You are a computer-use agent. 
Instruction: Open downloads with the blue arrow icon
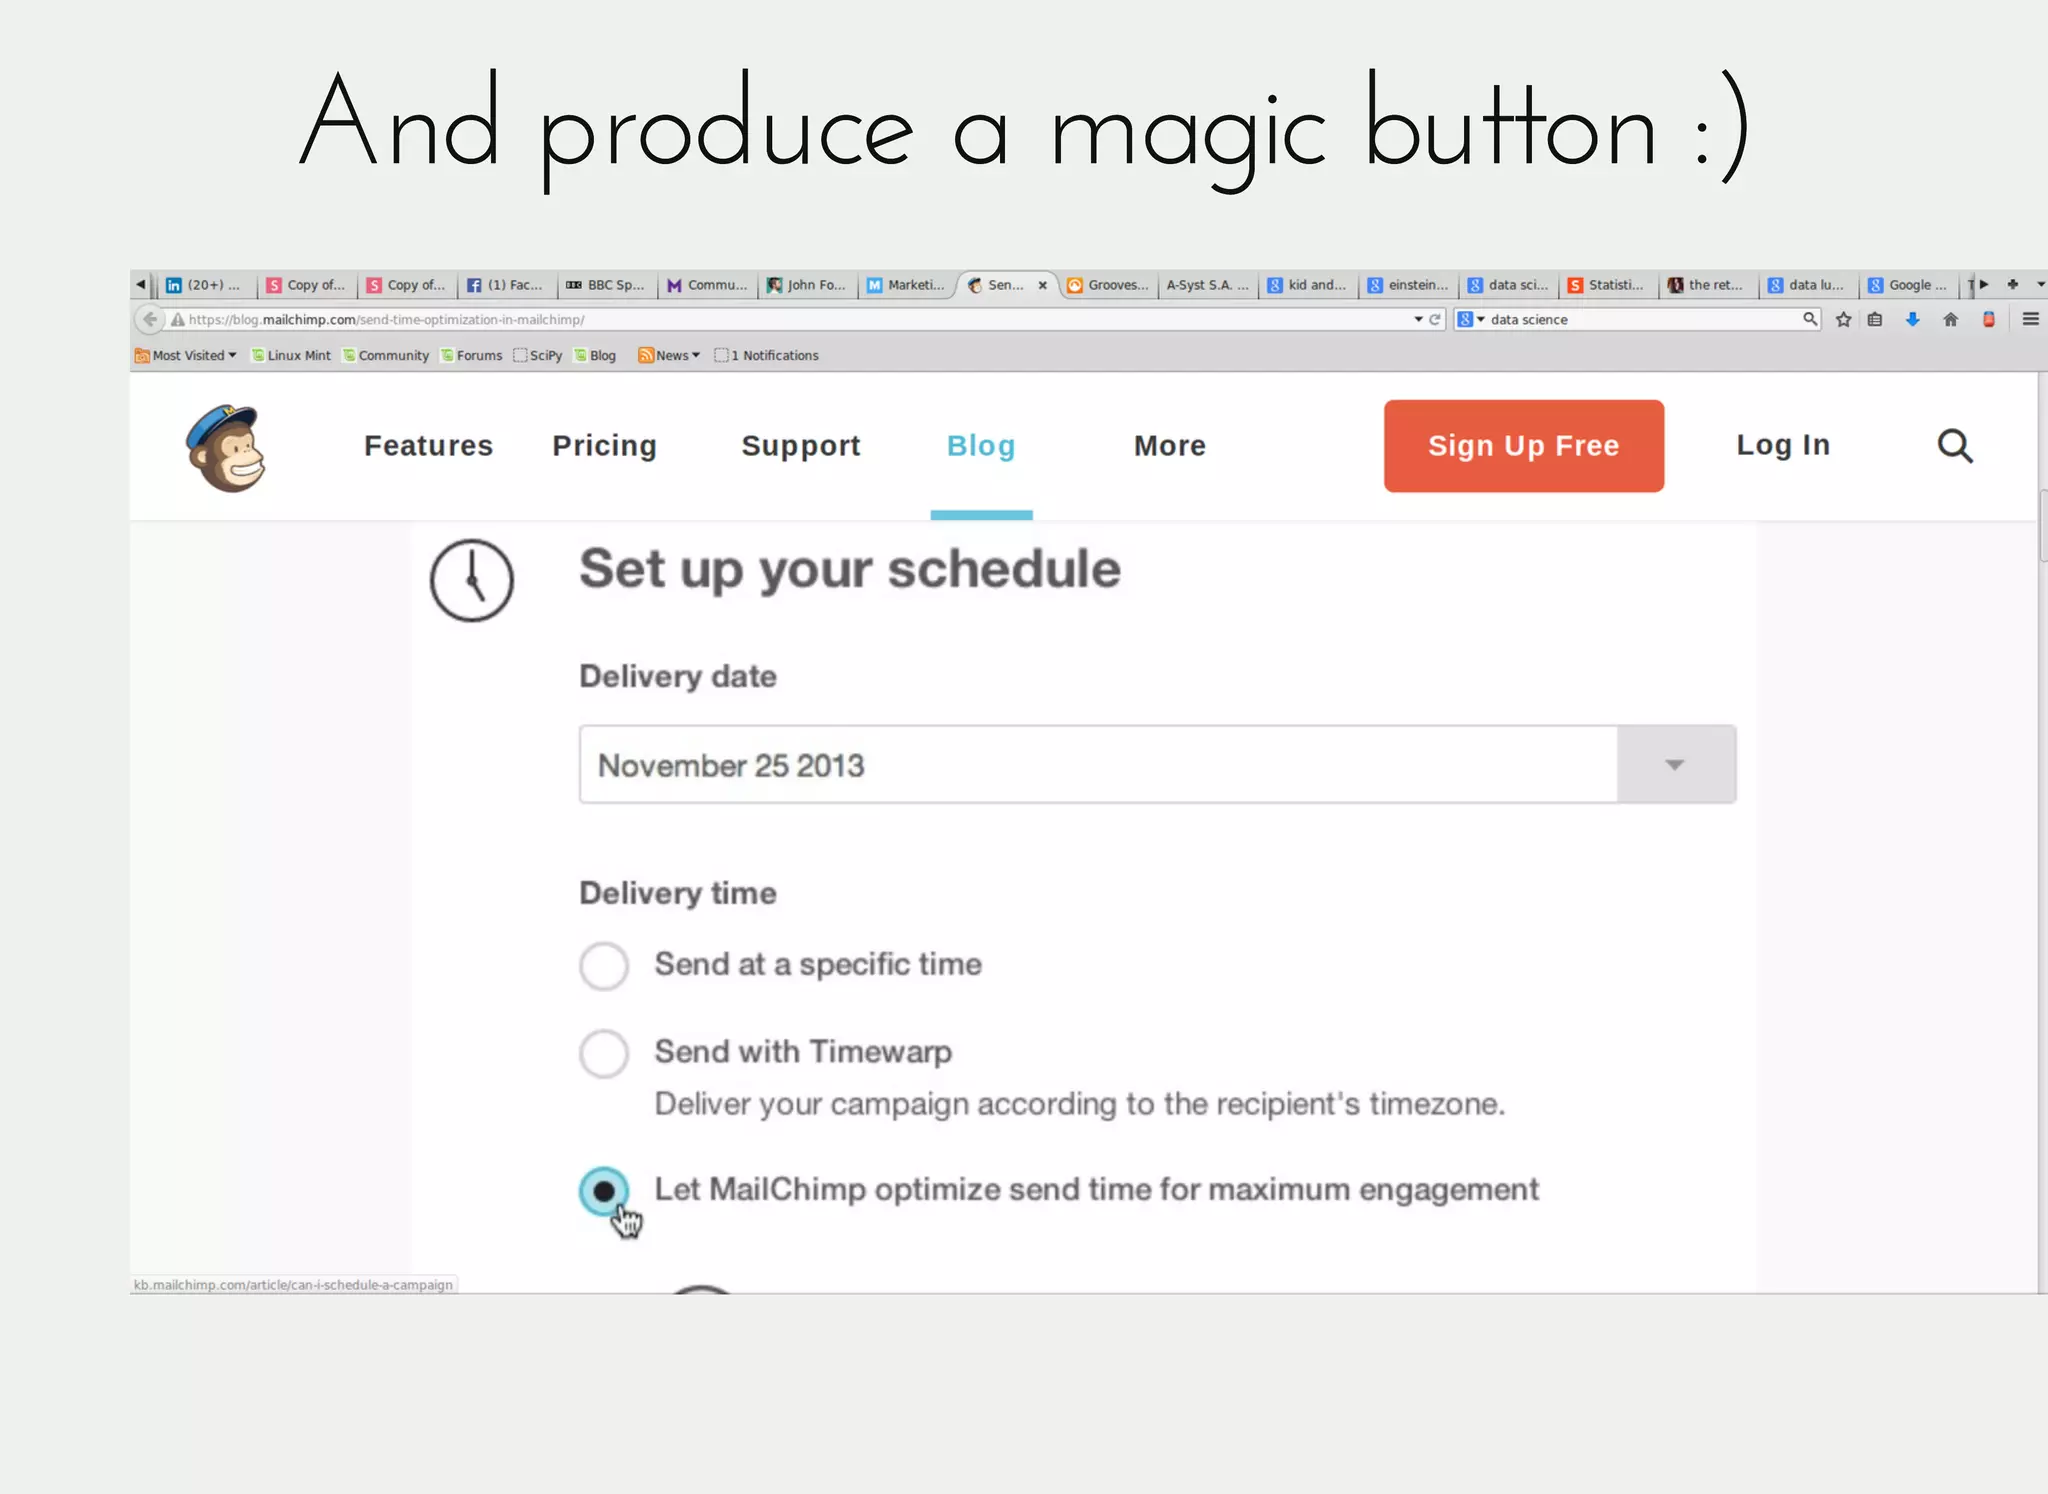[1912, 319]
